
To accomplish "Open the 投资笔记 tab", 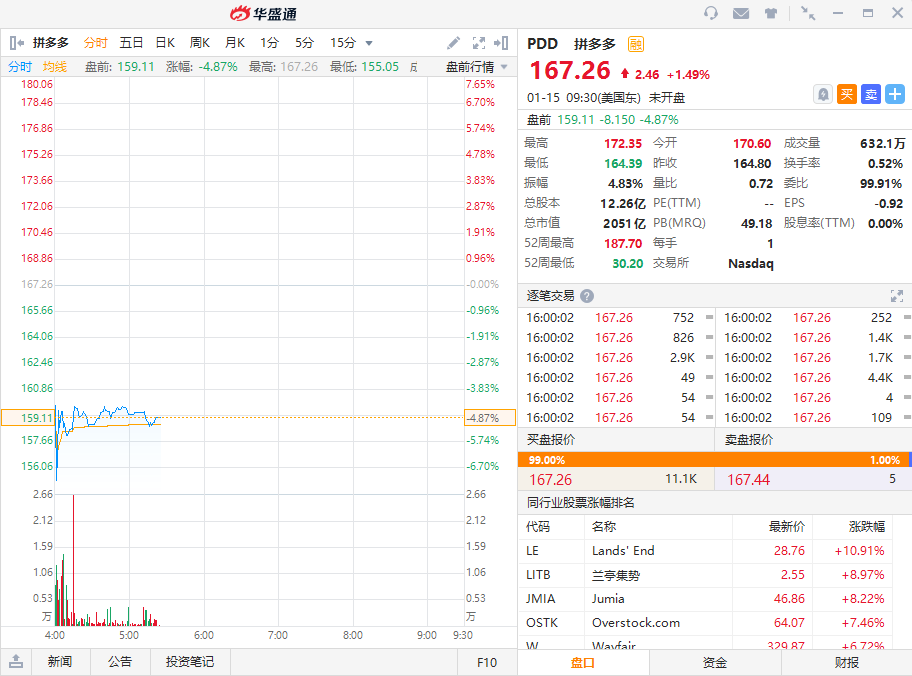I will (x=190, y=661).
